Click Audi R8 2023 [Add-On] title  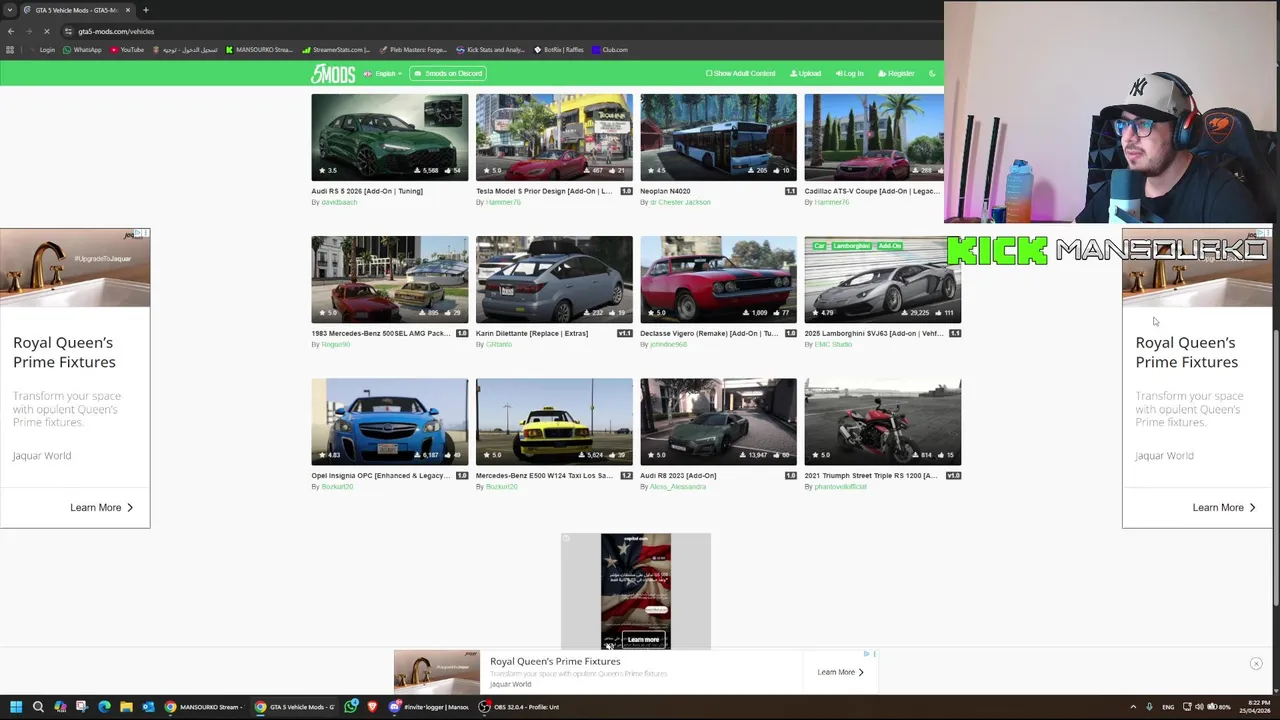(678, 475)
